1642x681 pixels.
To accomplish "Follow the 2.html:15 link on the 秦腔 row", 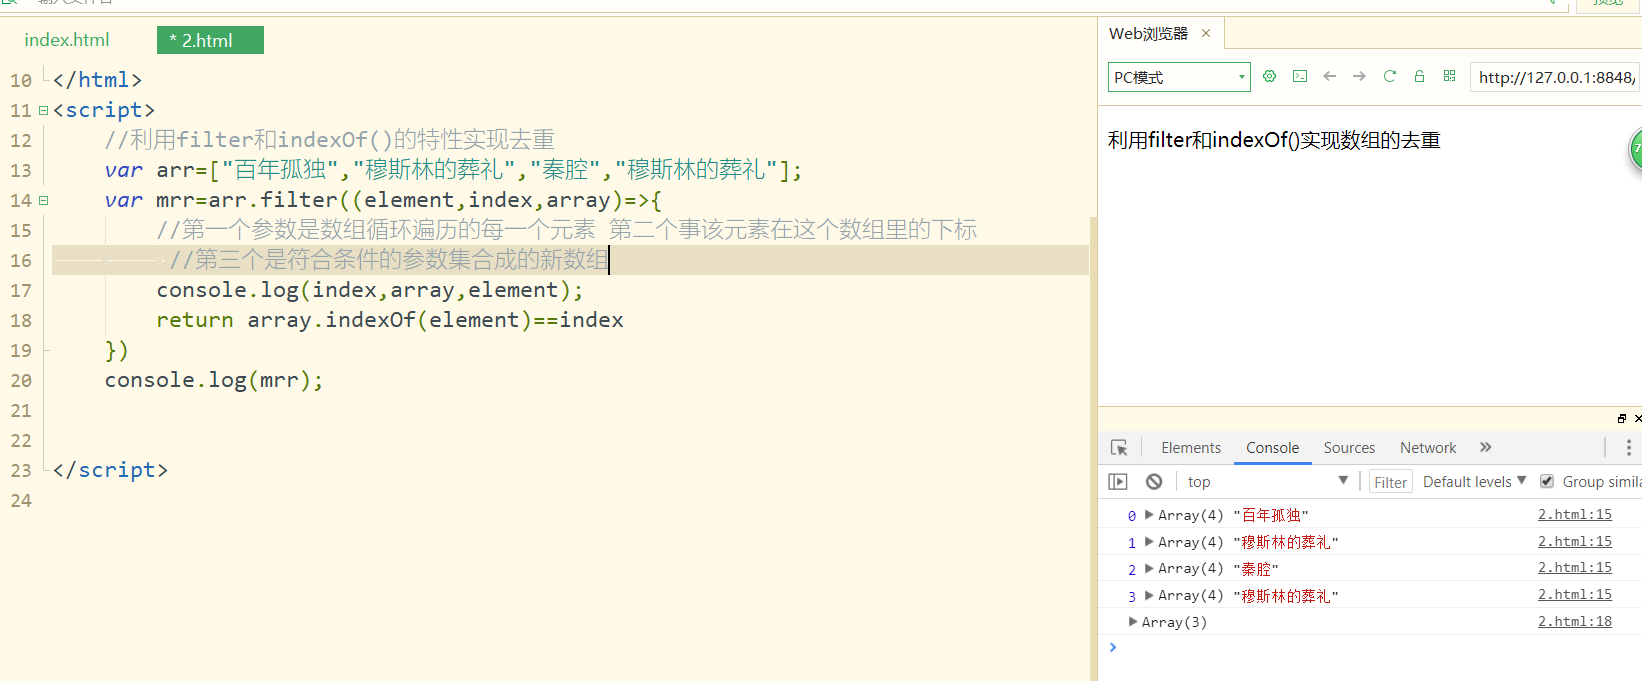I will click(1574, 567).
